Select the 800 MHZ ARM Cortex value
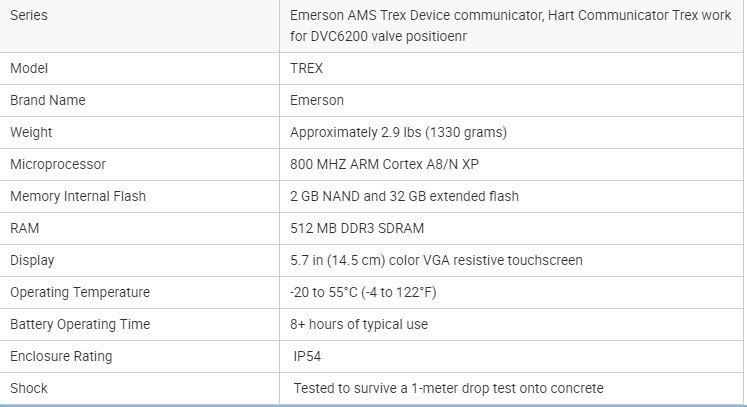 click(384, 164)
